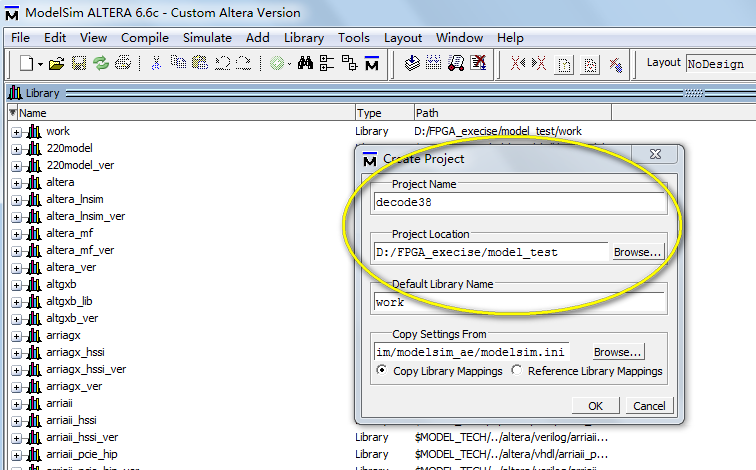Click the Open folder toolbar icon
Viewport: 756px width, 470px height.
56,63
